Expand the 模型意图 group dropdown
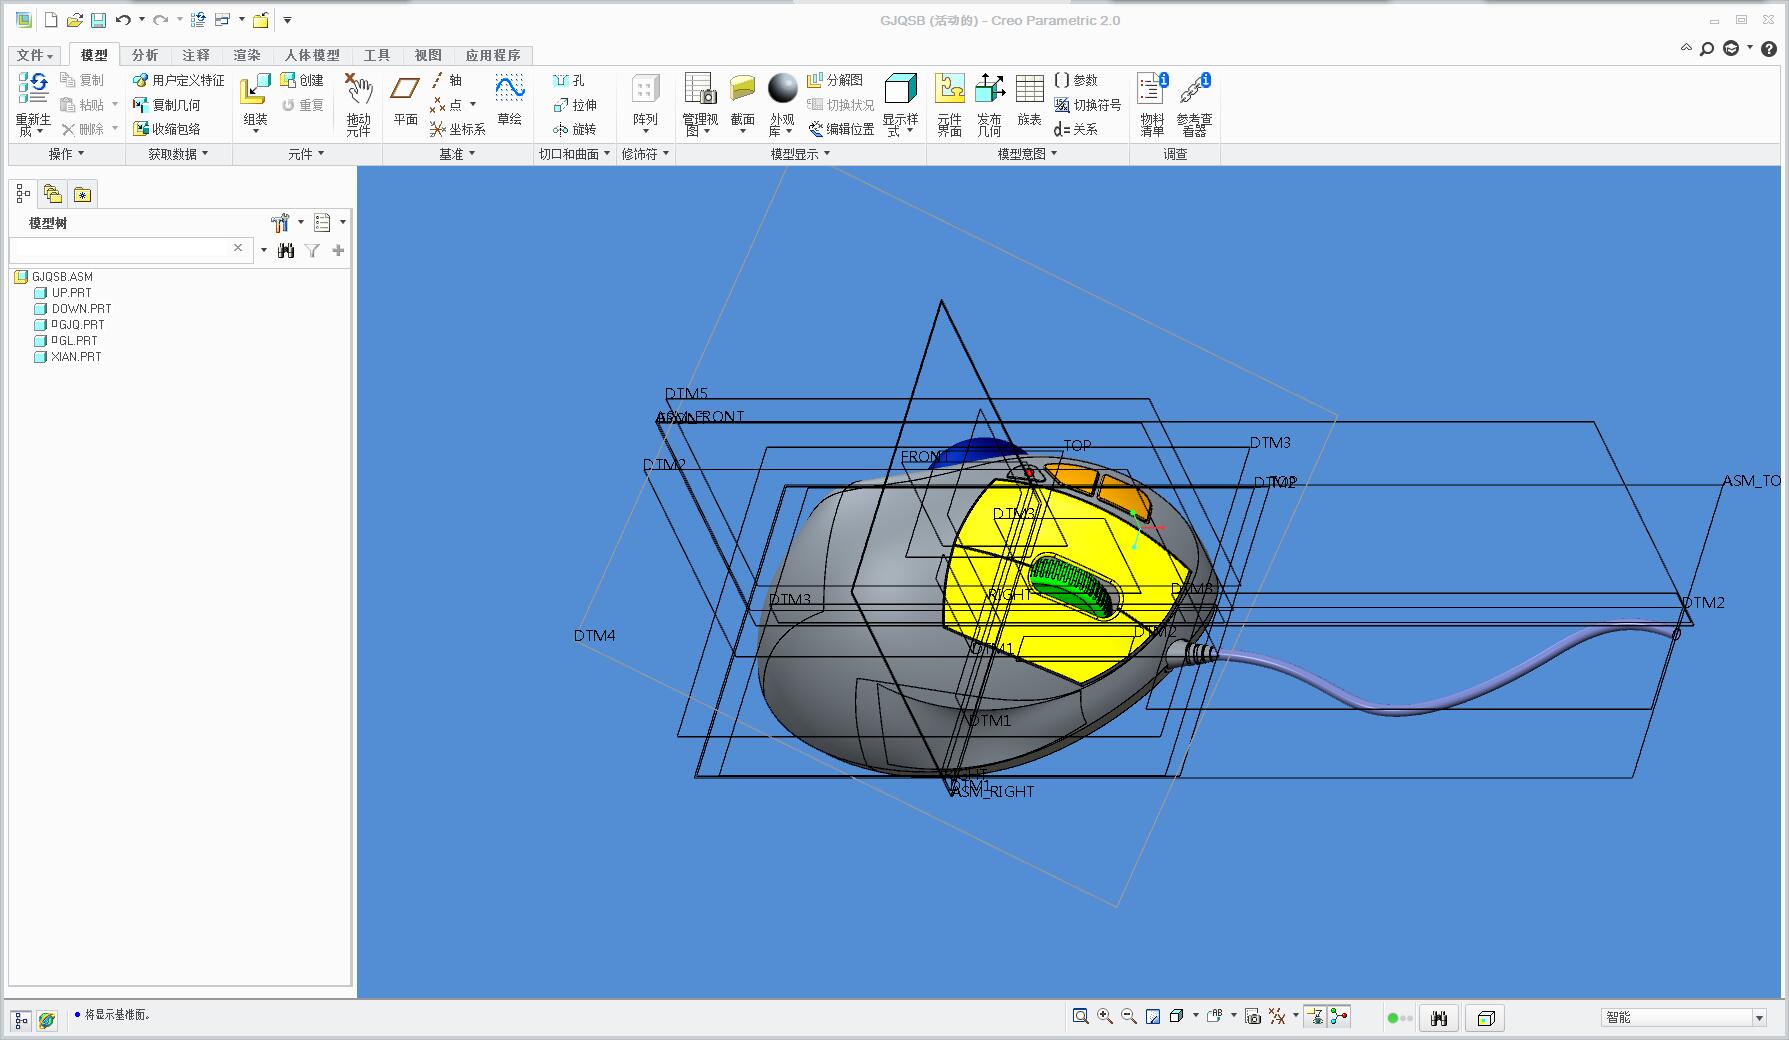Image resolution: width=1789 pixels, height=1040 pixels. 1027,154
